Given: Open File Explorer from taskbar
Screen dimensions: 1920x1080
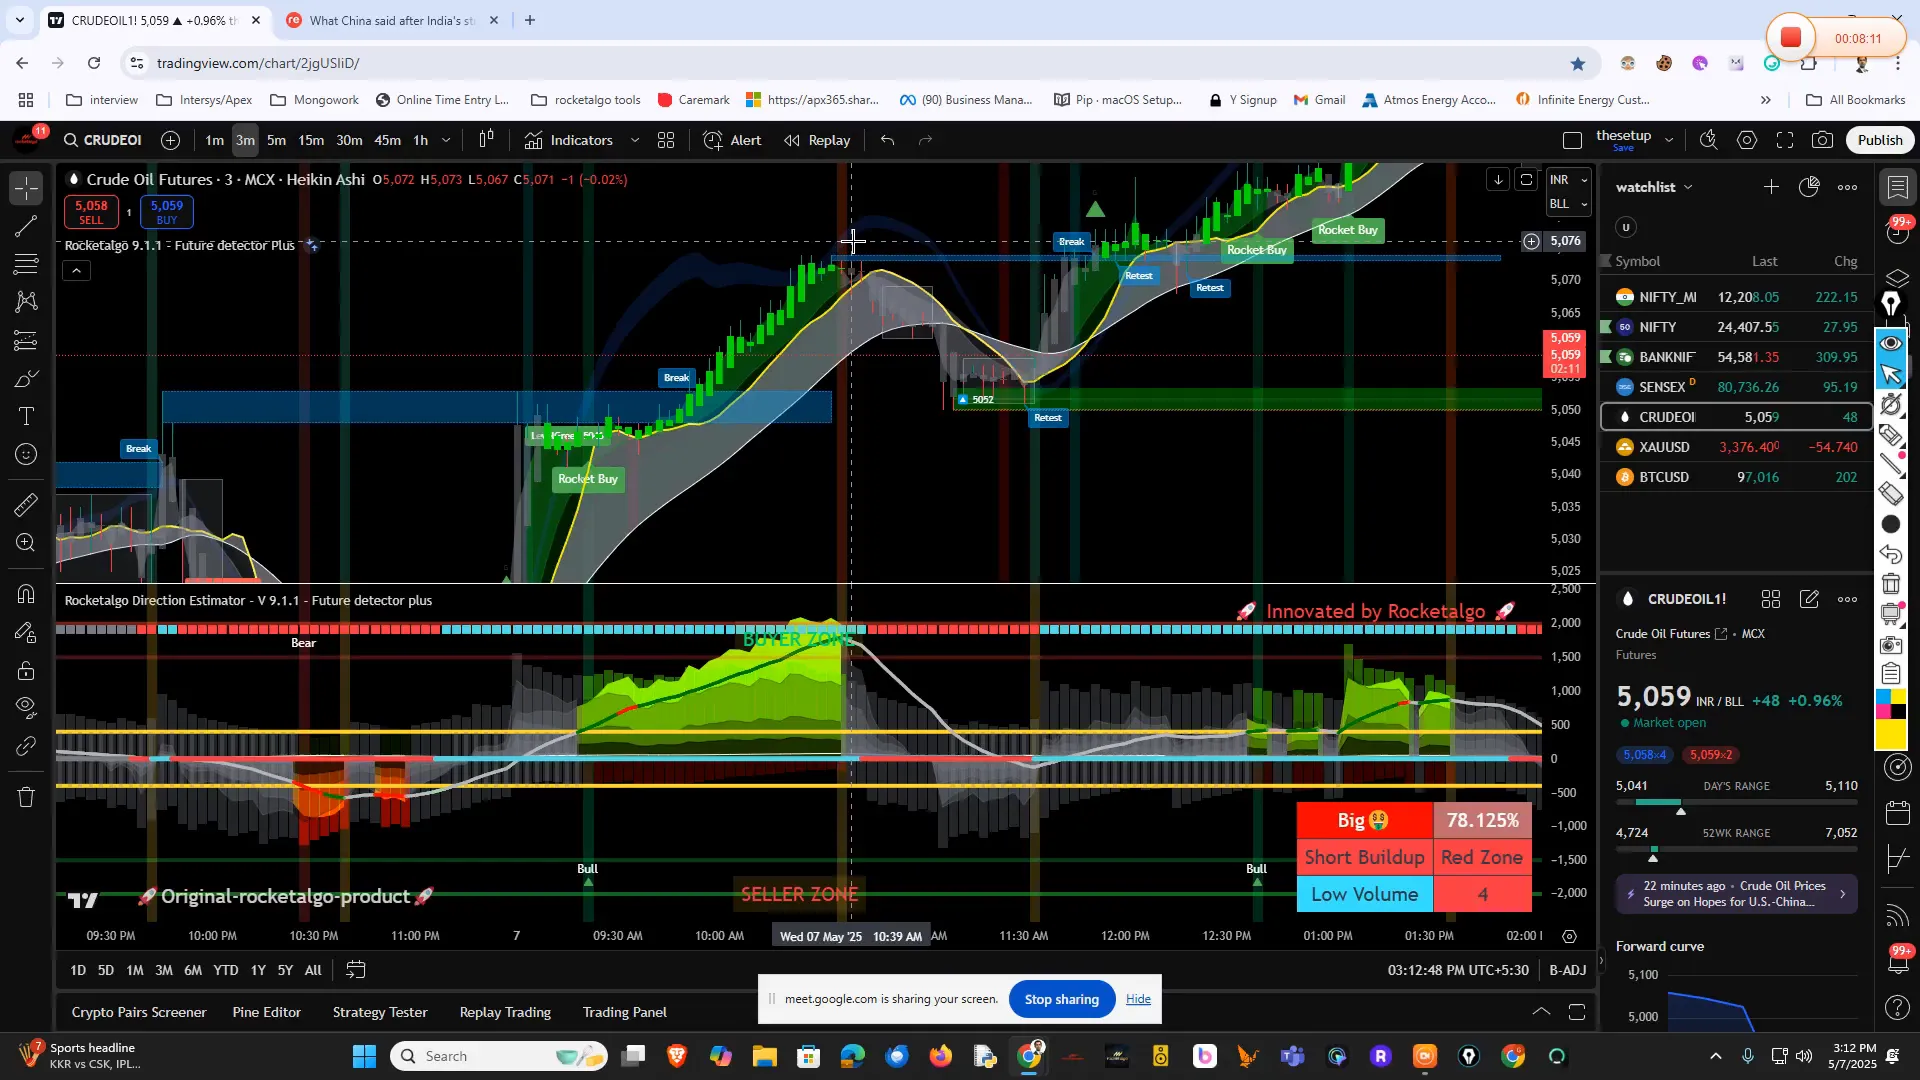Looking at the screenshot, I should [764, 1056].
